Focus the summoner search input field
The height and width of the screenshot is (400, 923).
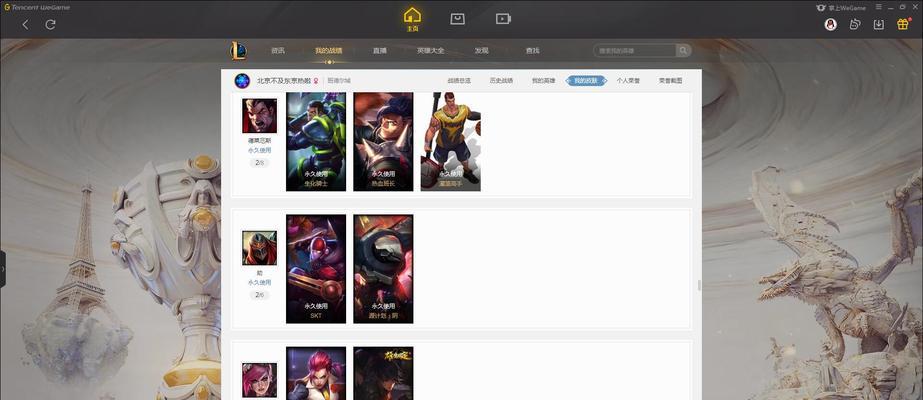pyautogui.click(x=635, y=51)
